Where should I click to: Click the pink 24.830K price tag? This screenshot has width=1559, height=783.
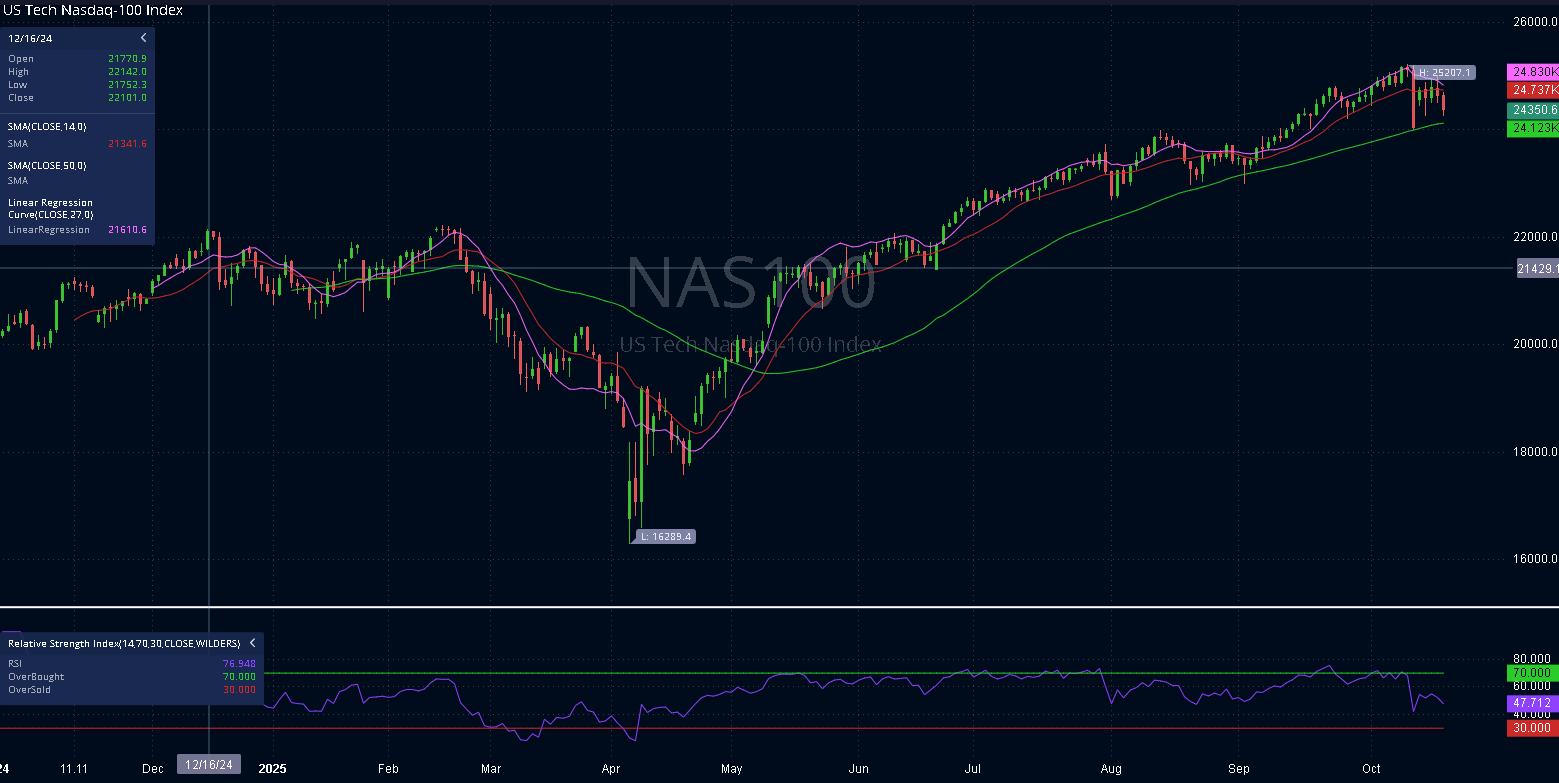point(1532,72)
